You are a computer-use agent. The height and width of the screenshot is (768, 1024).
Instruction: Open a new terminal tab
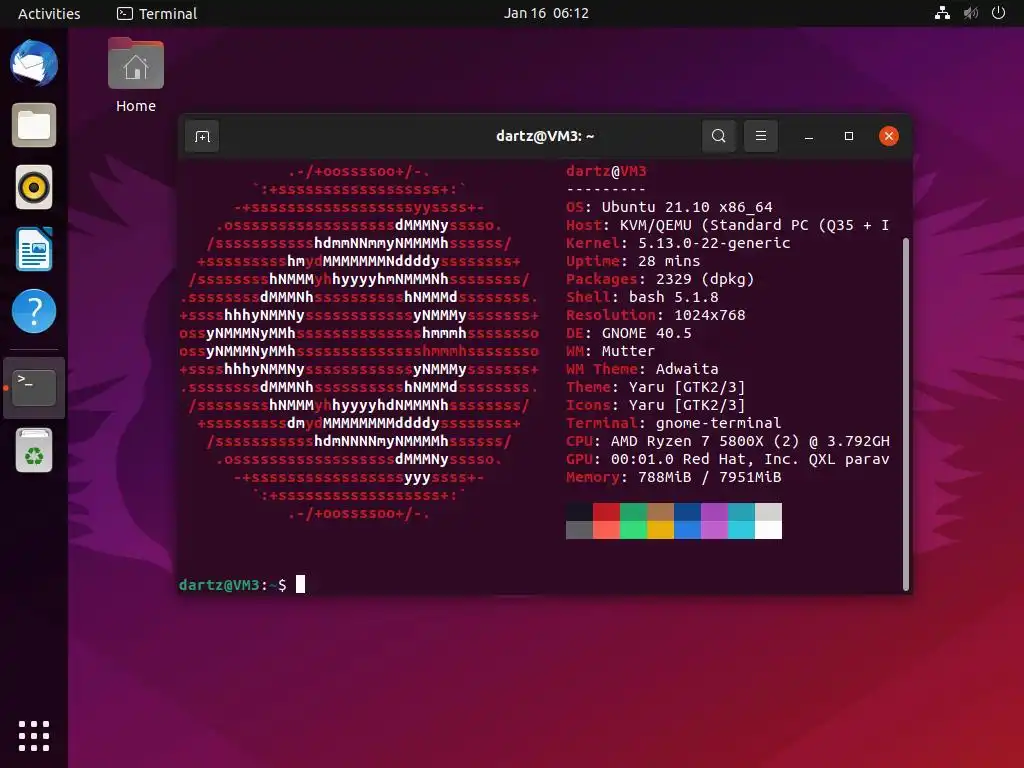tap(202, 136)
